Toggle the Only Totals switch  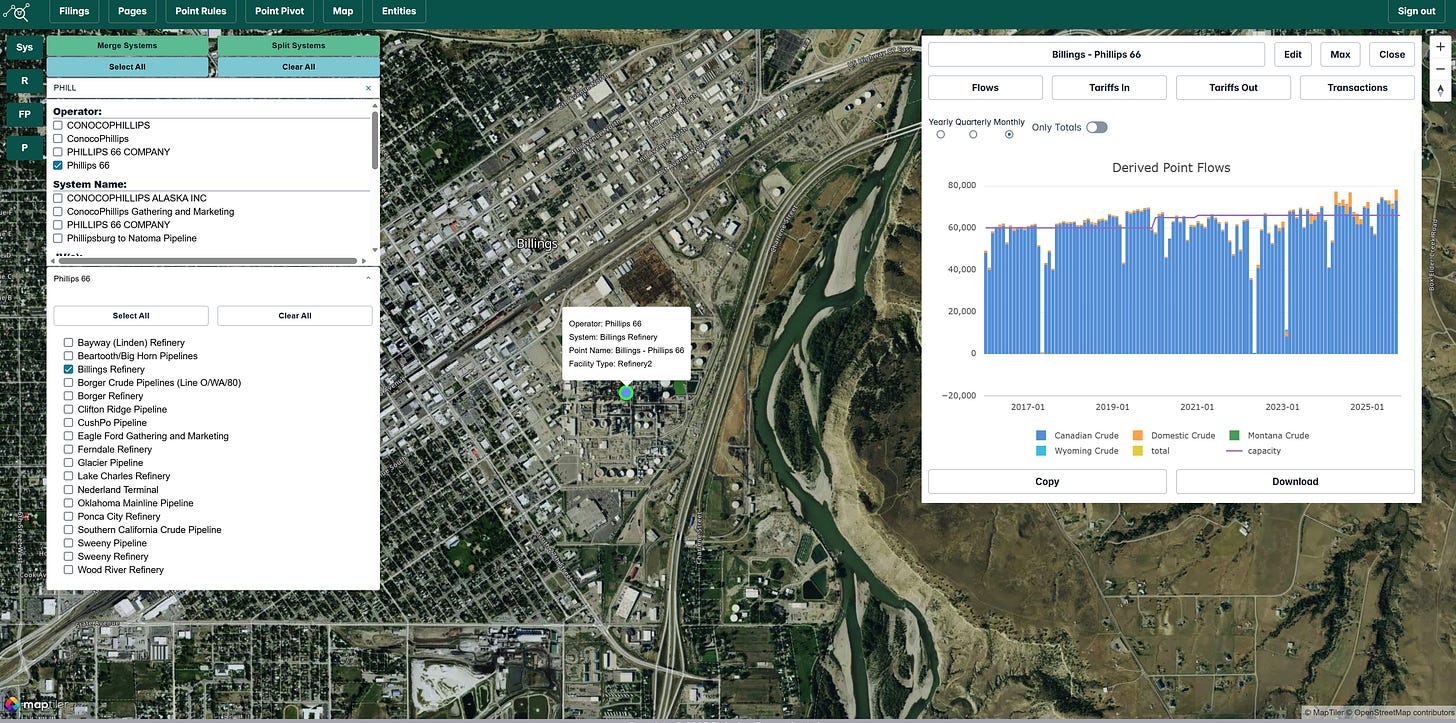tap(1097, 127)
